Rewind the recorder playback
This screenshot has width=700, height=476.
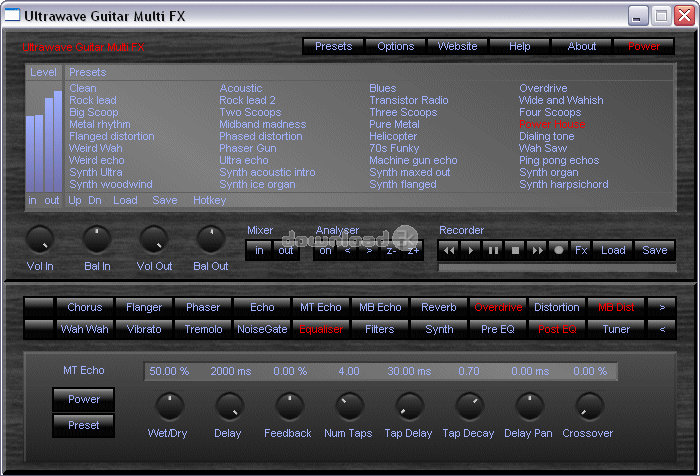(x=449, y=251)
